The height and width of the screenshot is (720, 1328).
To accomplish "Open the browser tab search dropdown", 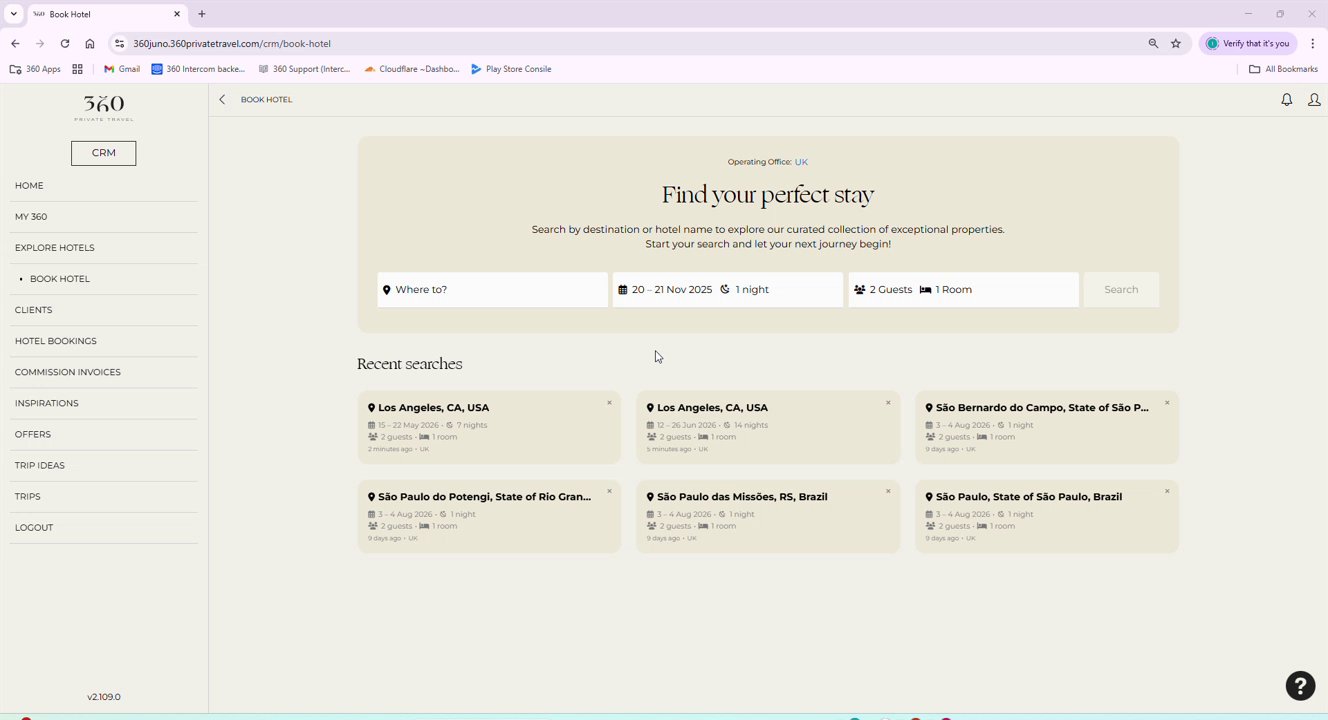I will point(13,14).
